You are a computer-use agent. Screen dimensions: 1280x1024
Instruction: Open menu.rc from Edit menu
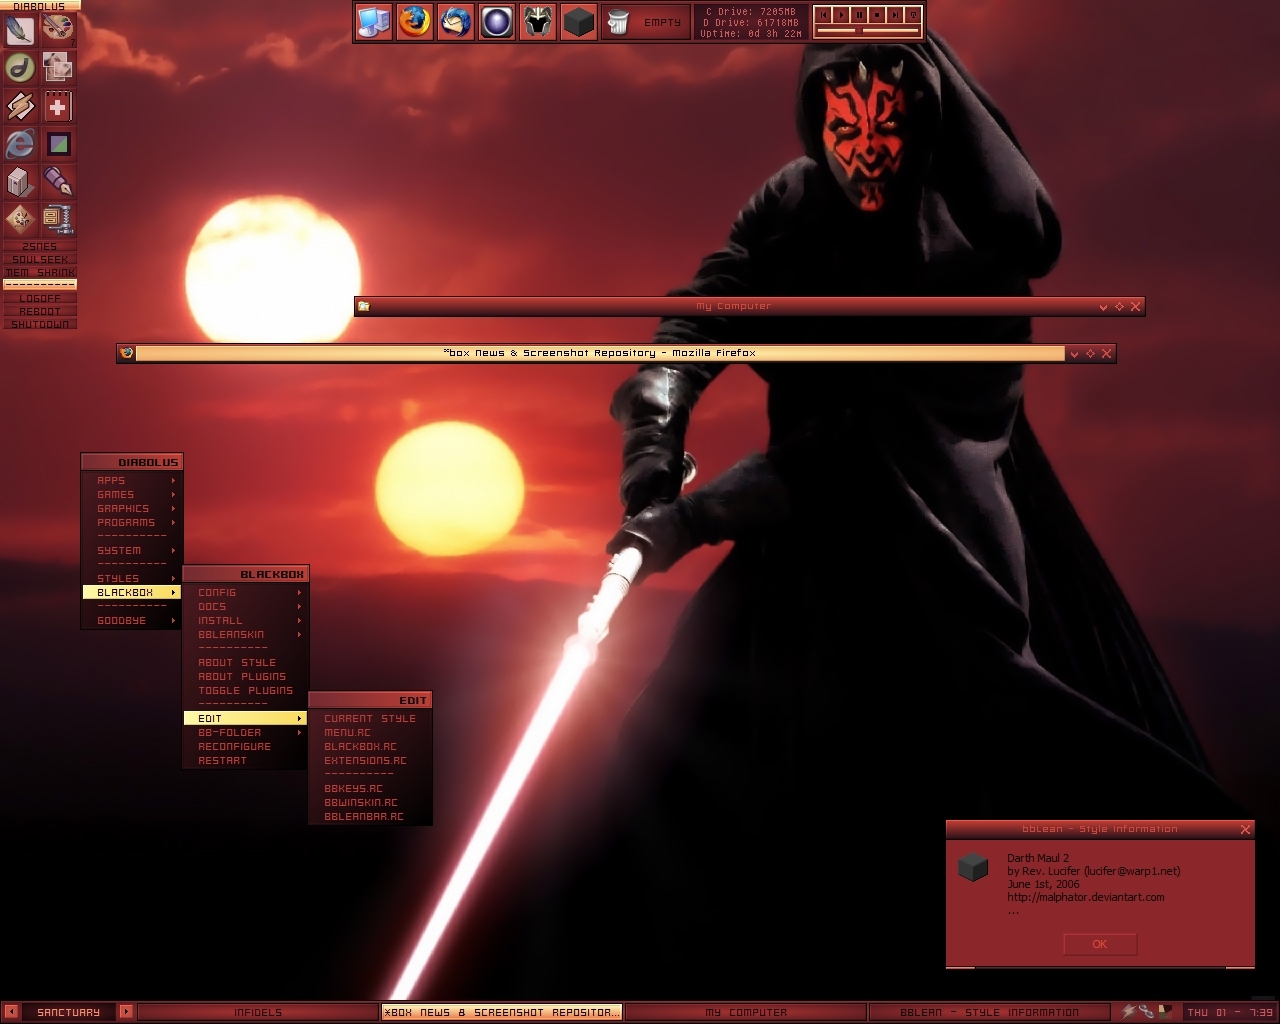click(371, 732)
